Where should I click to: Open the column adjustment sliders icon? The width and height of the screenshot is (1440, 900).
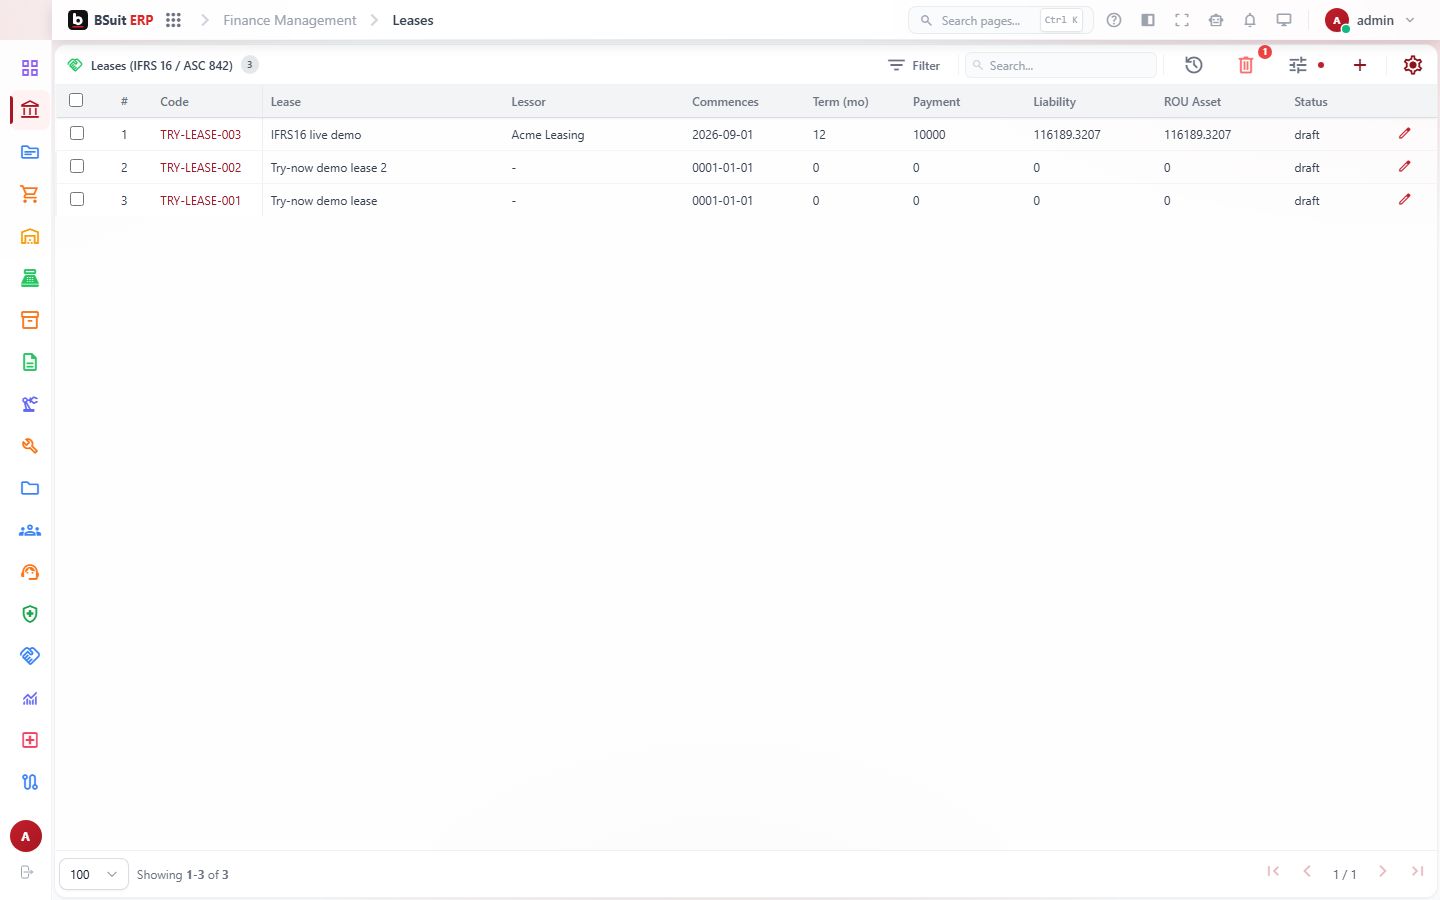[x=1298, y=65]
